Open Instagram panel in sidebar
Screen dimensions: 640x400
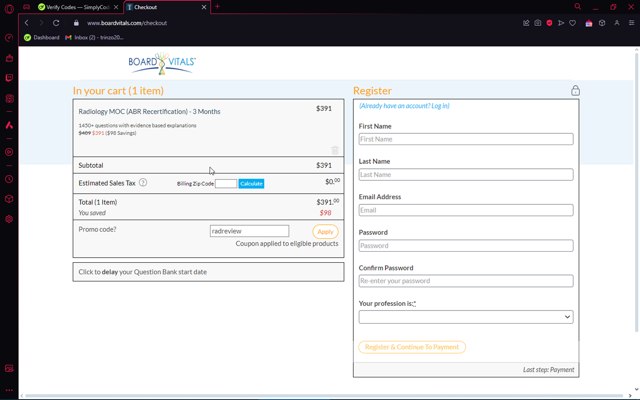click(x=9, y=98)
